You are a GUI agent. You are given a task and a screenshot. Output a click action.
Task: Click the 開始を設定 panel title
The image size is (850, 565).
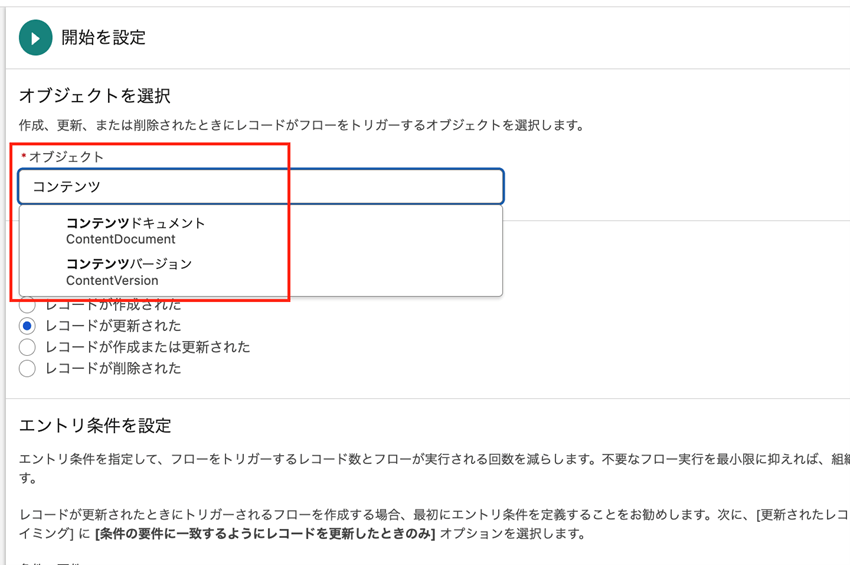click(103, 38)
